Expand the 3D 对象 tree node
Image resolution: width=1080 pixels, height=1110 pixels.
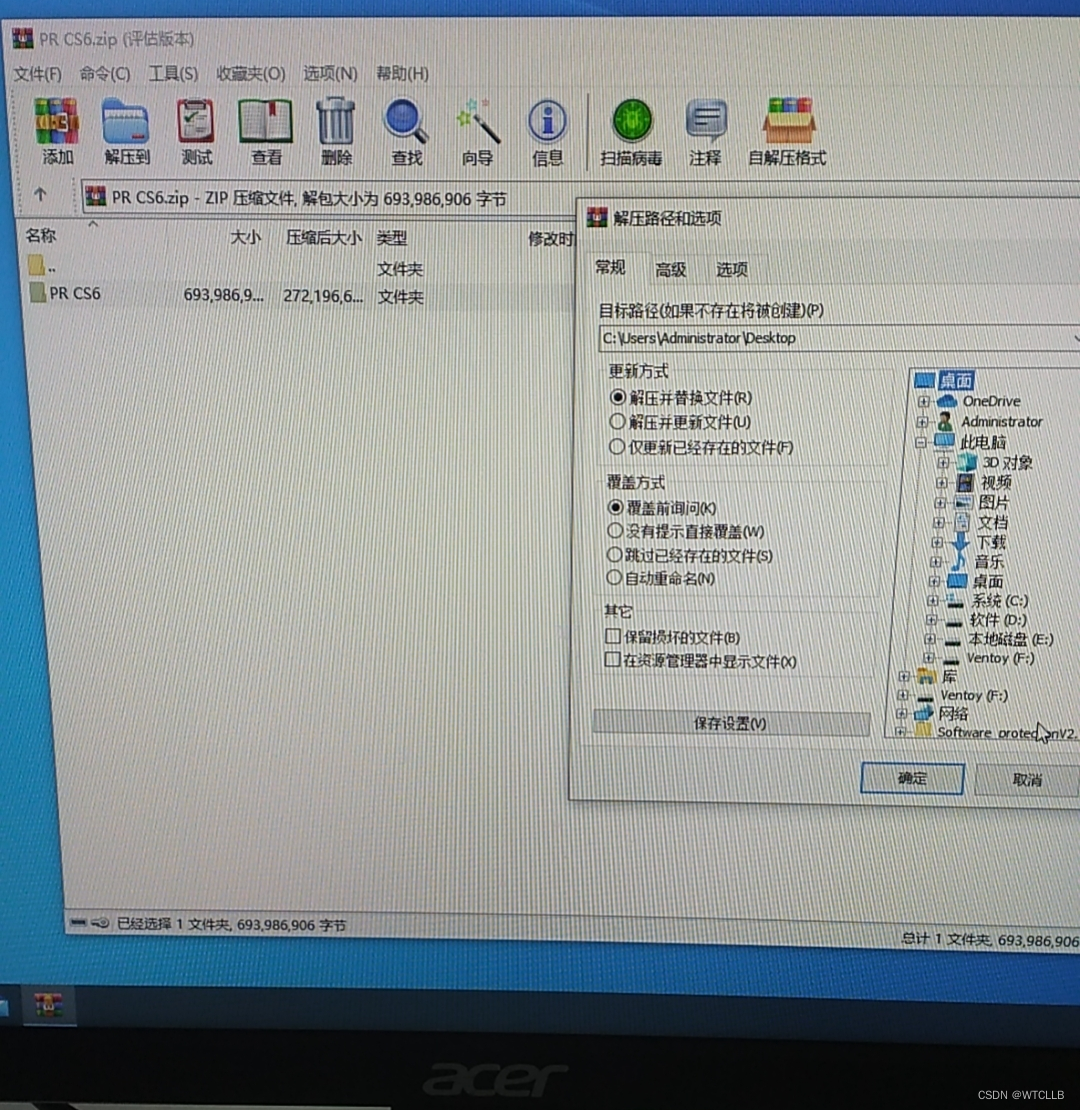(943, 463)
